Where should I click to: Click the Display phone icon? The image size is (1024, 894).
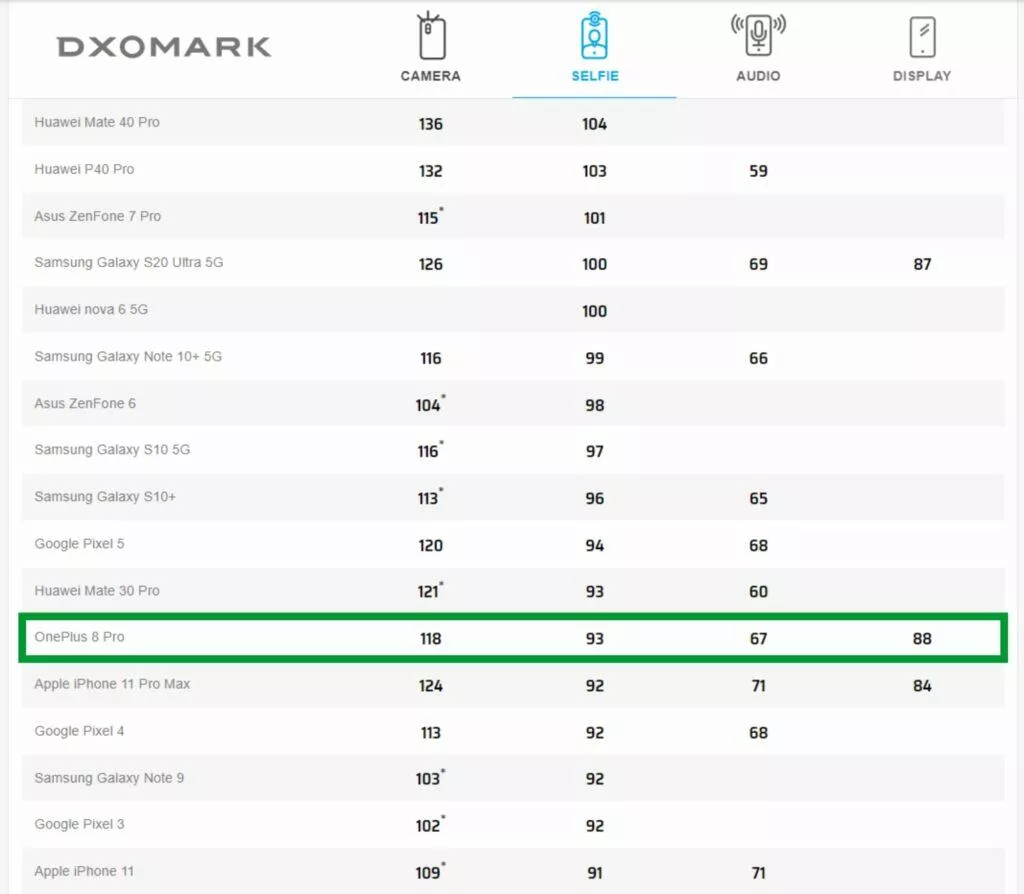pos(922,37)
